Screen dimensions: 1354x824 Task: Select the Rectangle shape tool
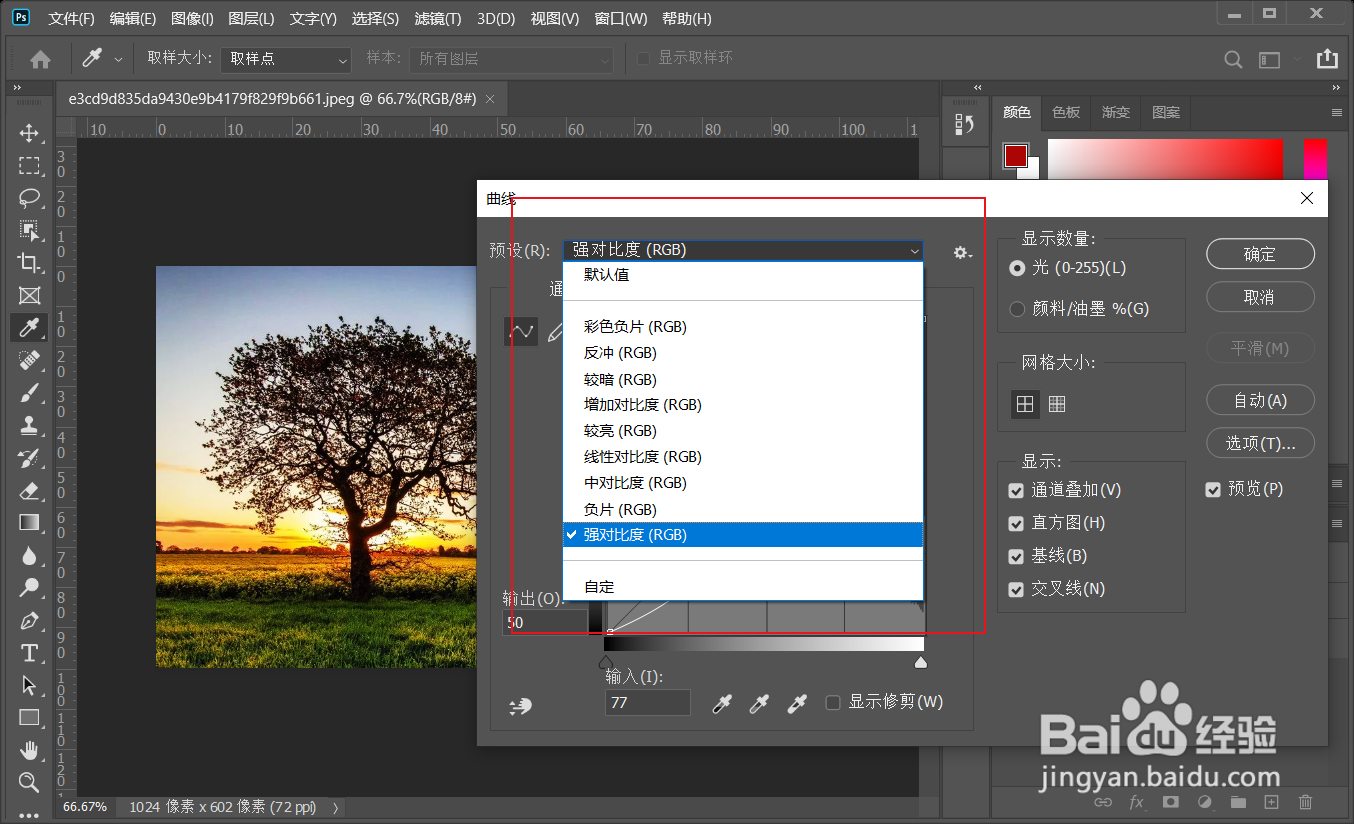tap(29, 717)
